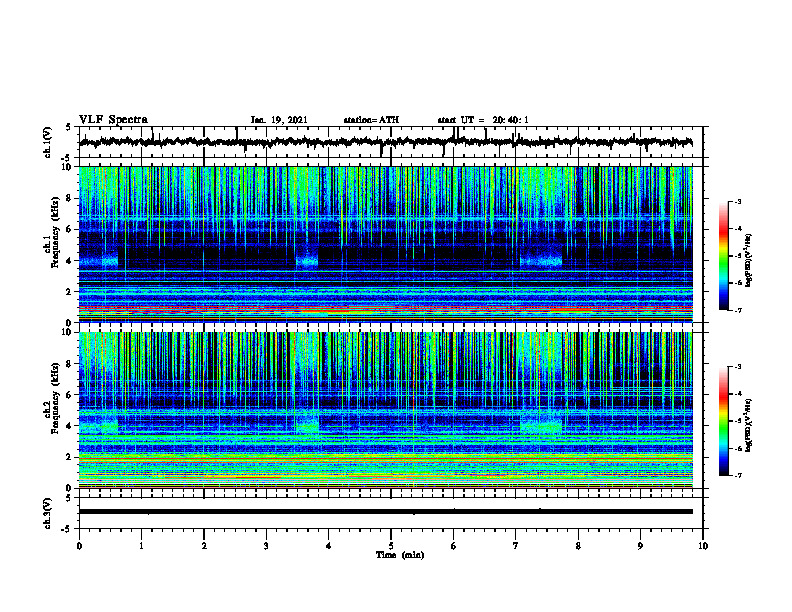The image size is (792, 612).
Task: Click the "4" tick on the Time axis
Action: pos(329,546)
